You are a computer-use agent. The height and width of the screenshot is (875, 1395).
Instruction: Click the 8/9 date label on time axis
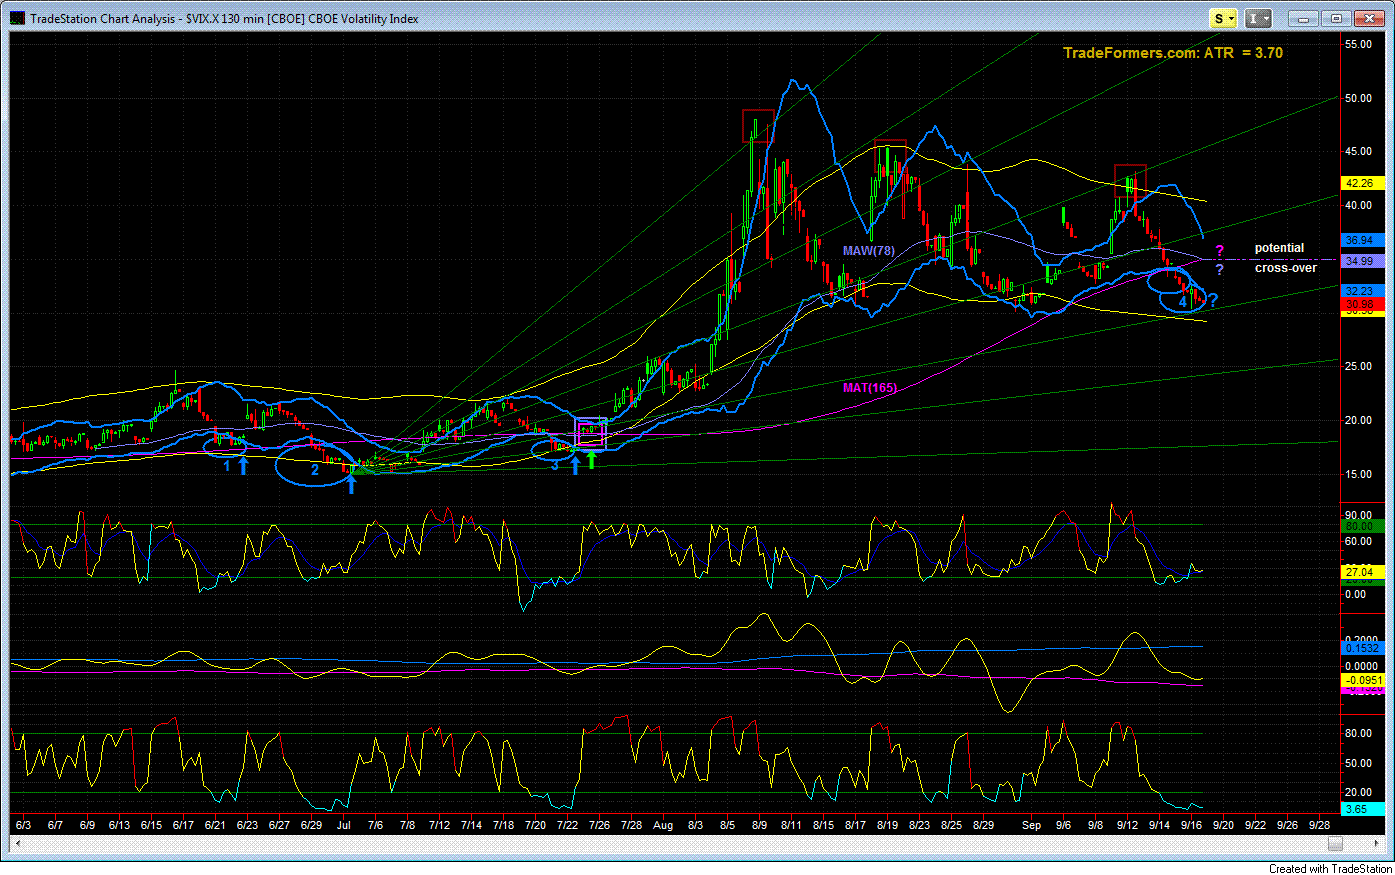click(759, 826)
